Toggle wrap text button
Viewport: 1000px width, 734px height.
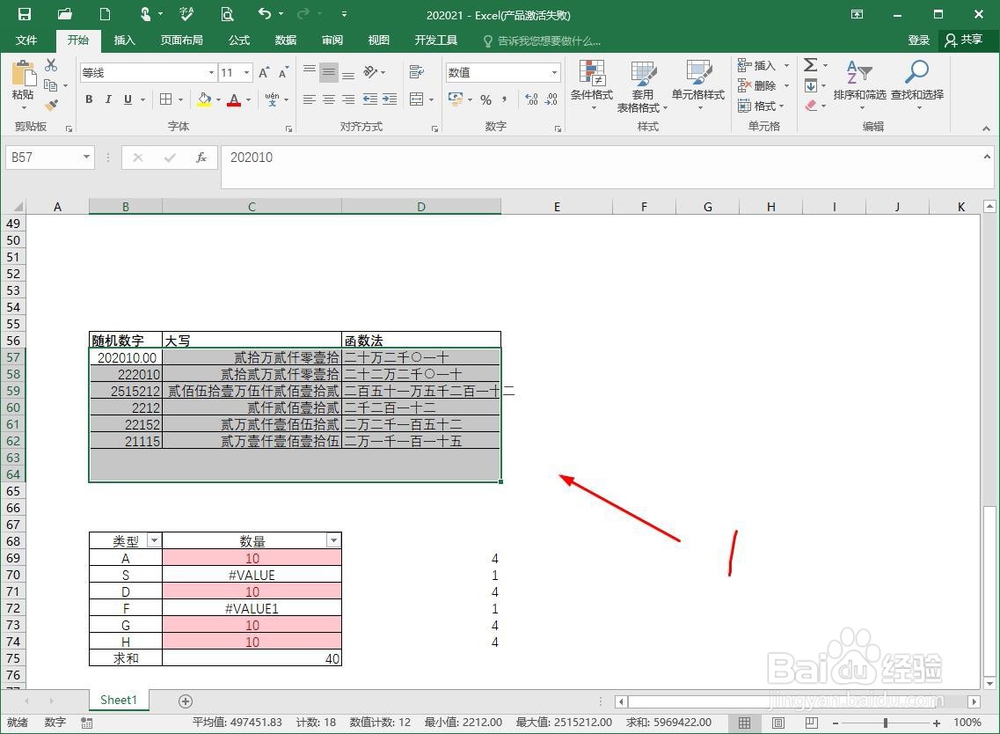(x=416, y=71)
